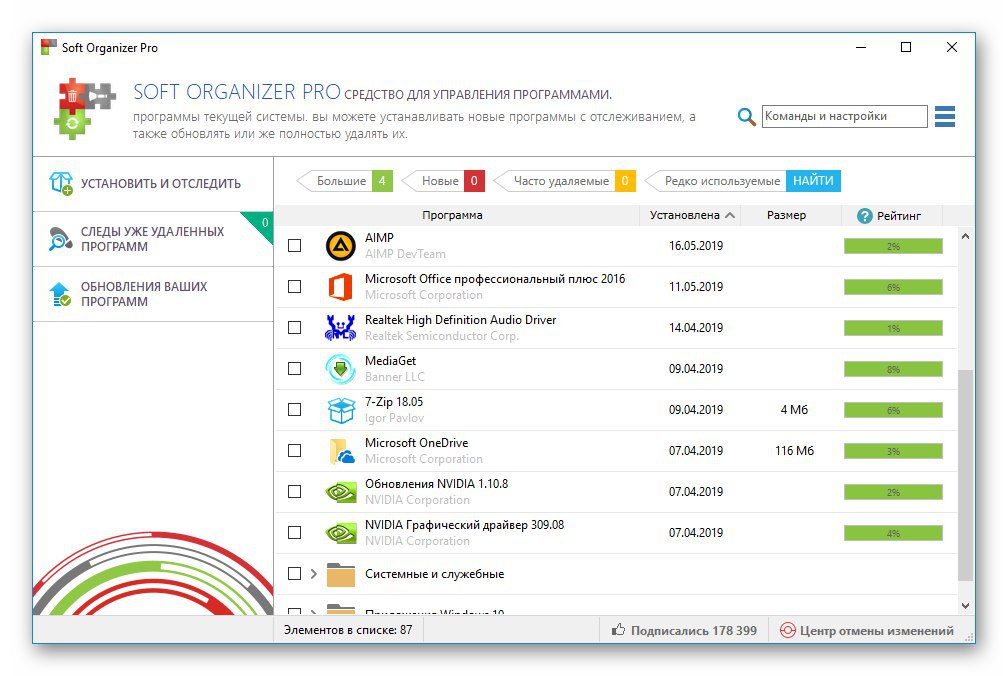
Task: Click MediaGet rating bar 8%
Action: click(893, 369)
